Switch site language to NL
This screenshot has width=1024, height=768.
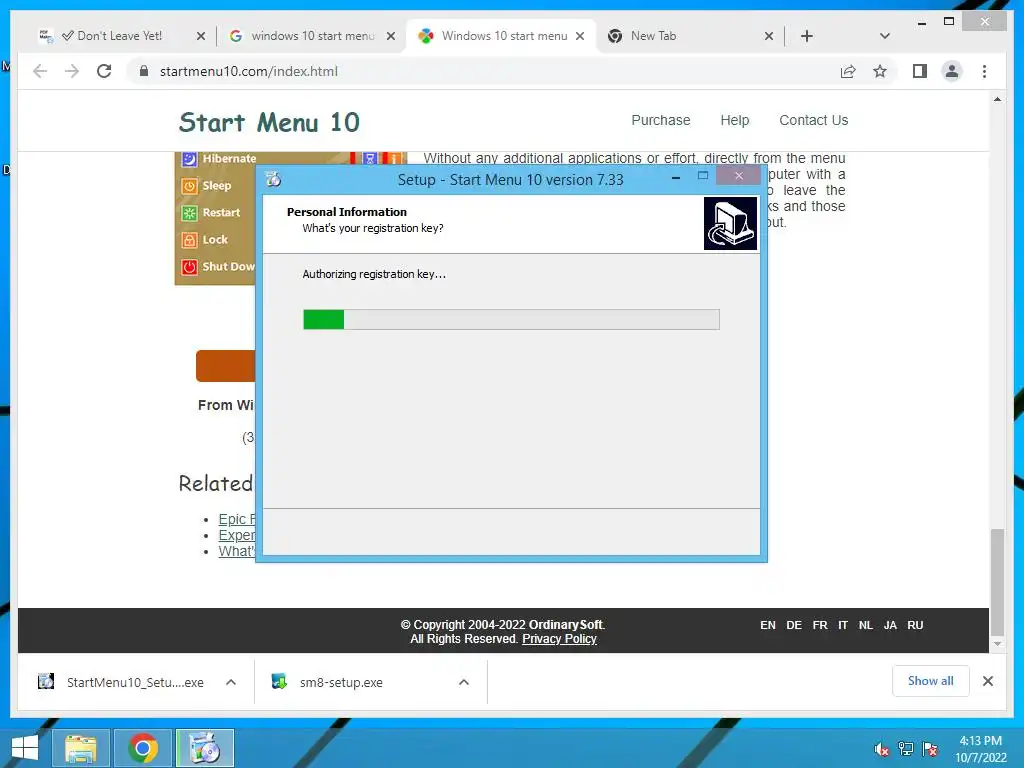(865, 625)
